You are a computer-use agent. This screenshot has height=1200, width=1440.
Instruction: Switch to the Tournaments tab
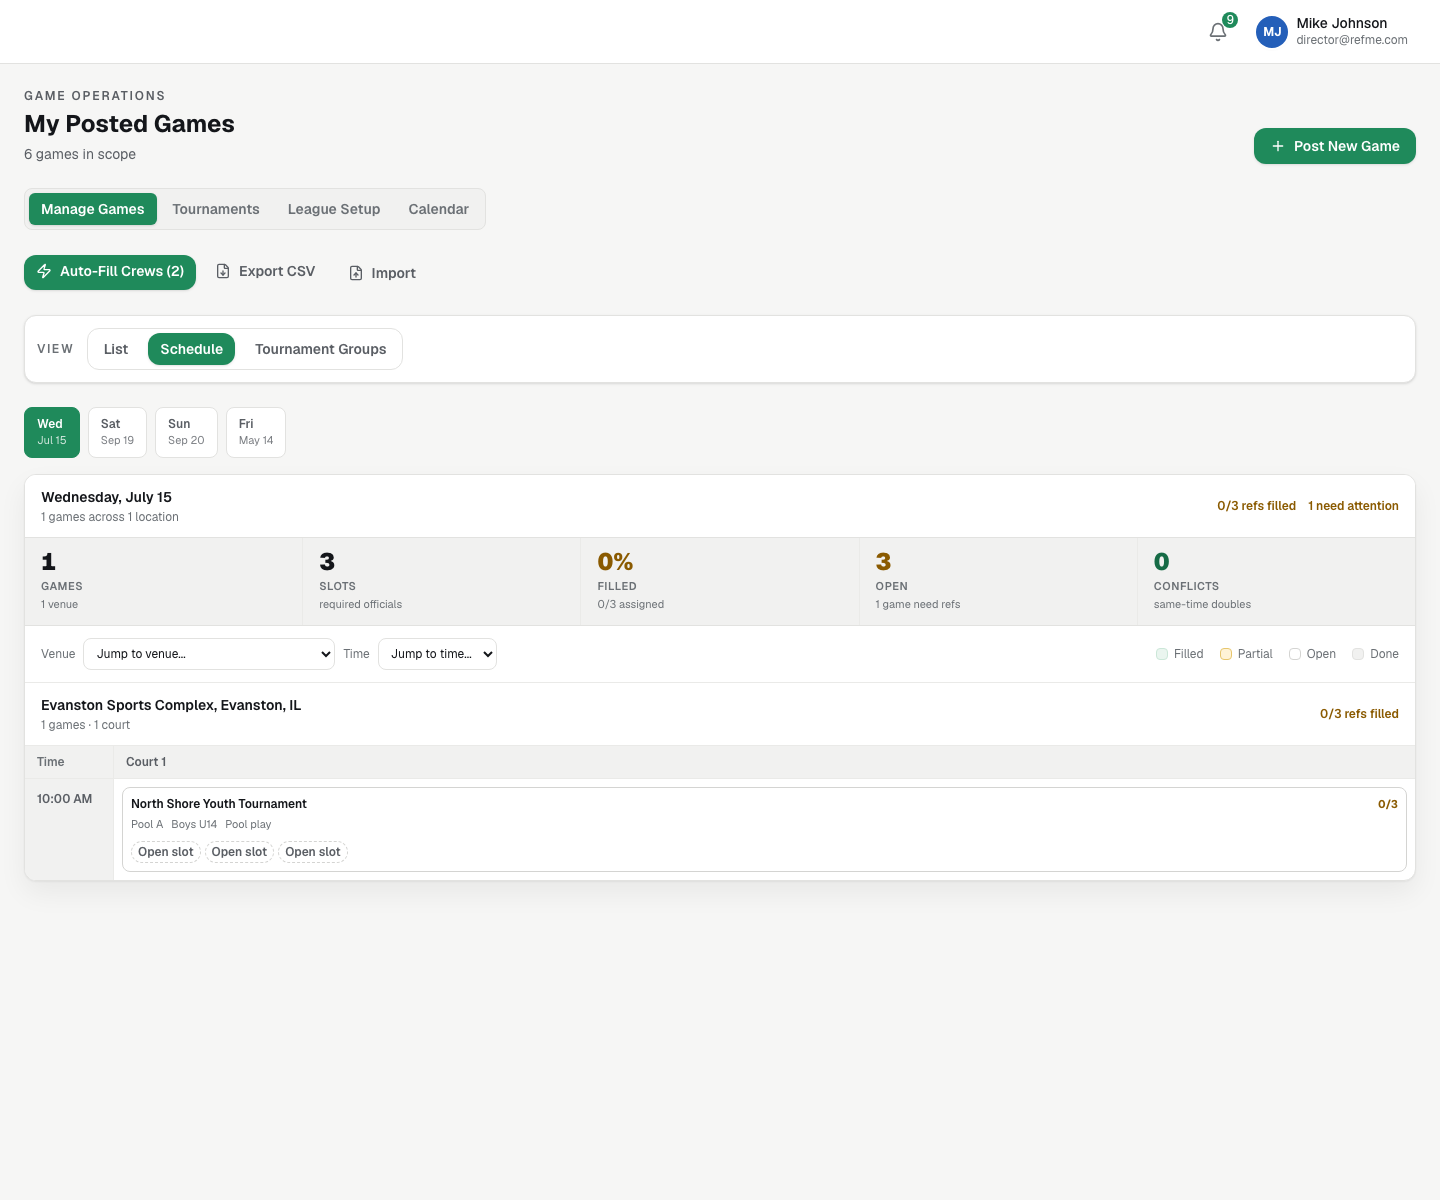click(x=216, y=209)
